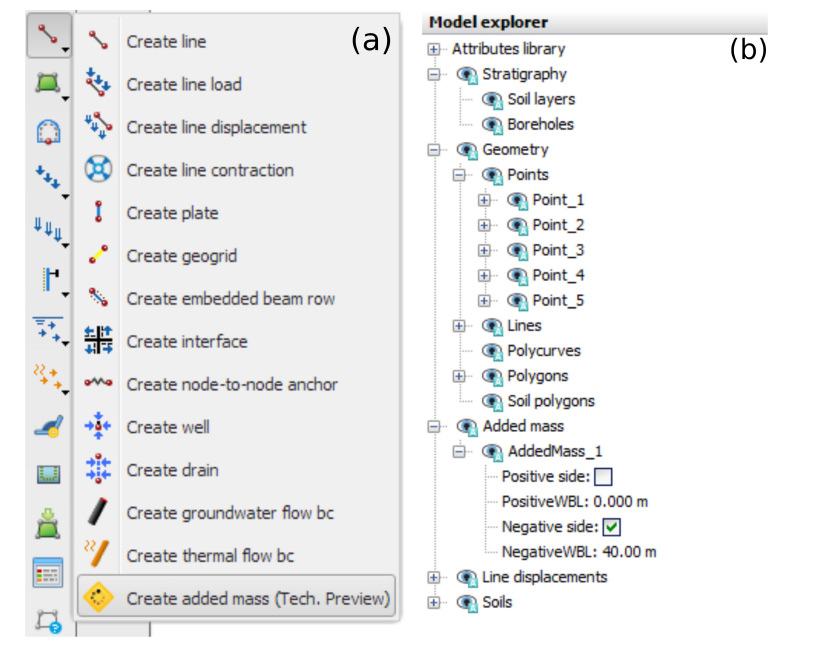Enable the Positive side checkbox
Viewport: 823px width, 654px height.
pos(603,476)
